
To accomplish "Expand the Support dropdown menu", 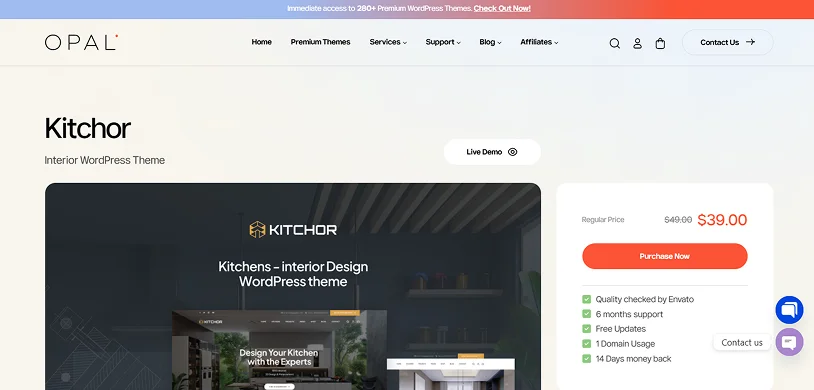I will tap(443, 42).
